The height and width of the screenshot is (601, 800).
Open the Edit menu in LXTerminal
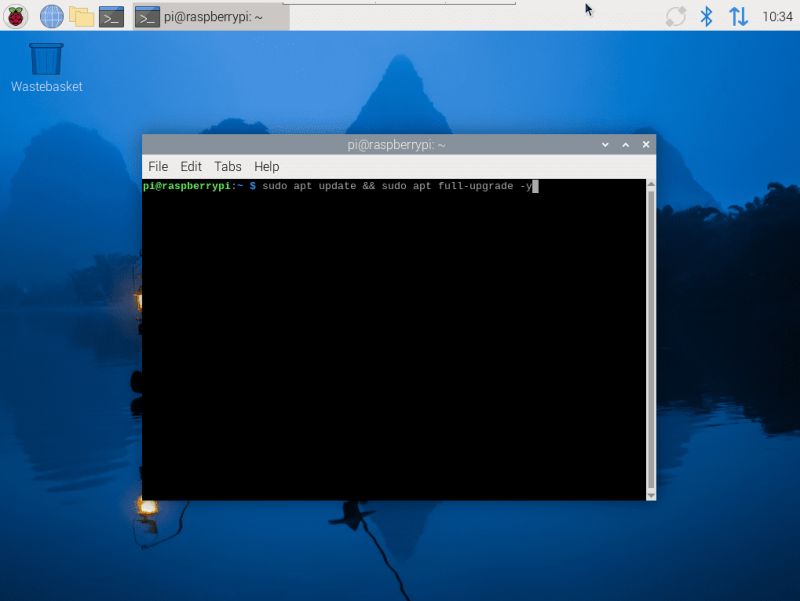191,166
